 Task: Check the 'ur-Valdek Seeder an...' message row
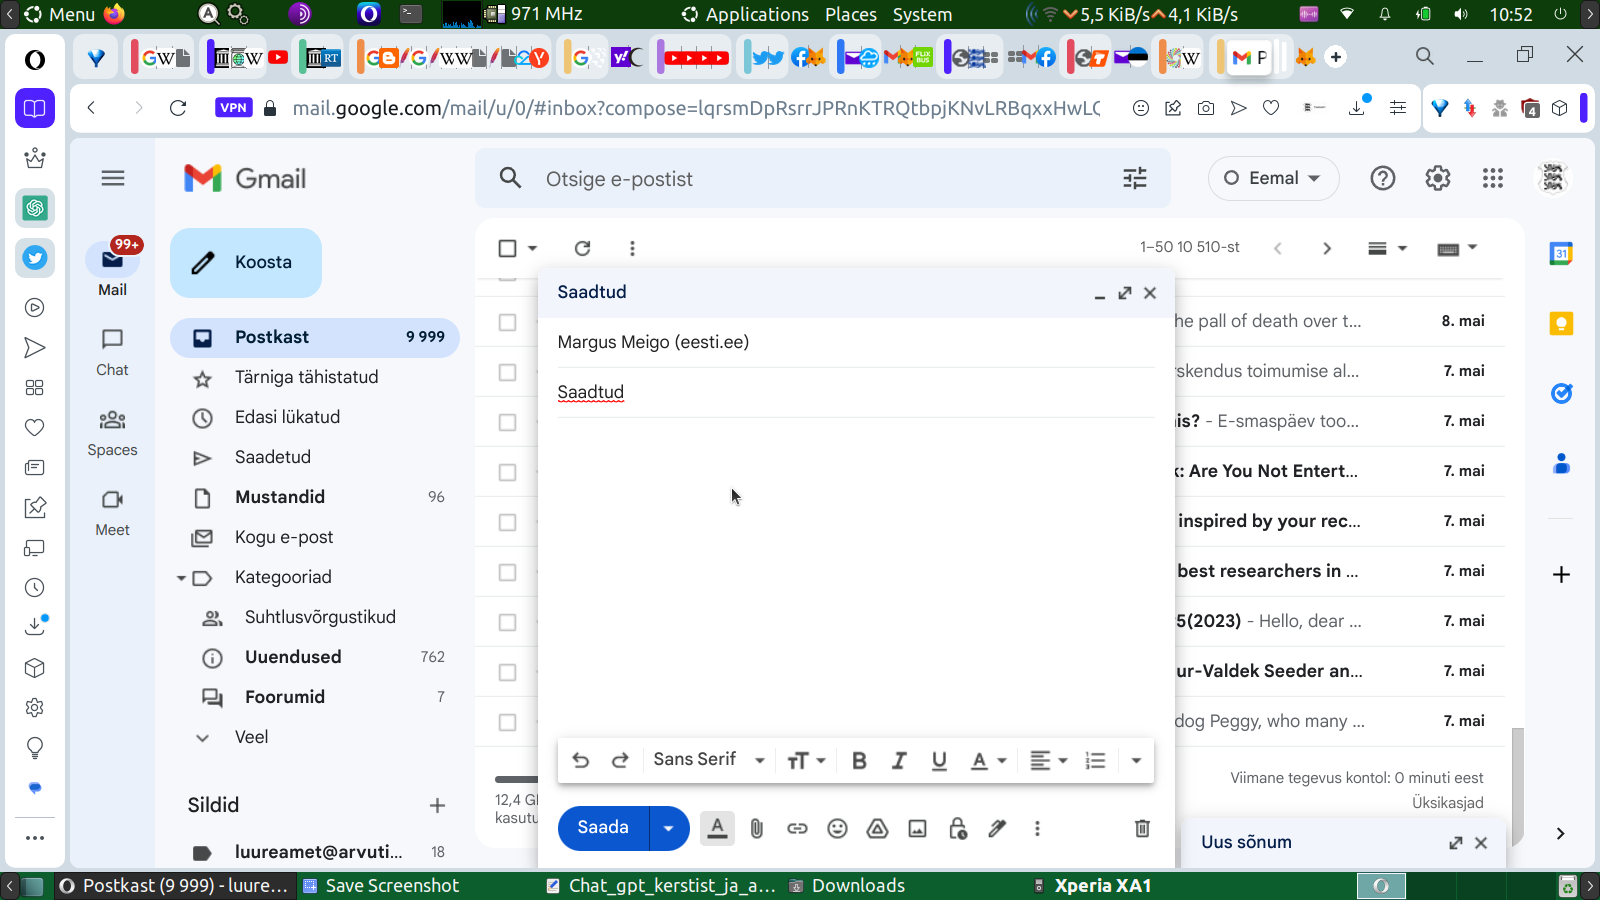pos(508,672)
